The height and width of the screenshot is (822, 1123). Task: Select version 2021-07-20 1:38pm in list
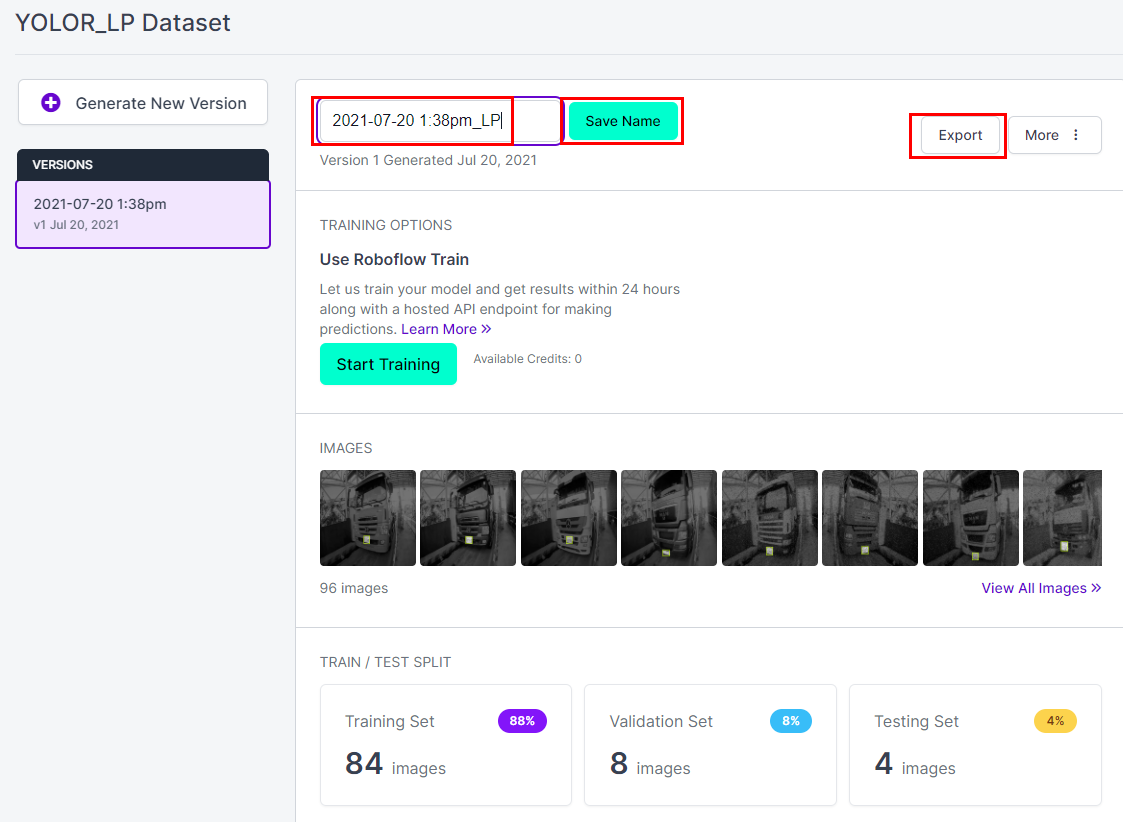(x=143, y=214)
